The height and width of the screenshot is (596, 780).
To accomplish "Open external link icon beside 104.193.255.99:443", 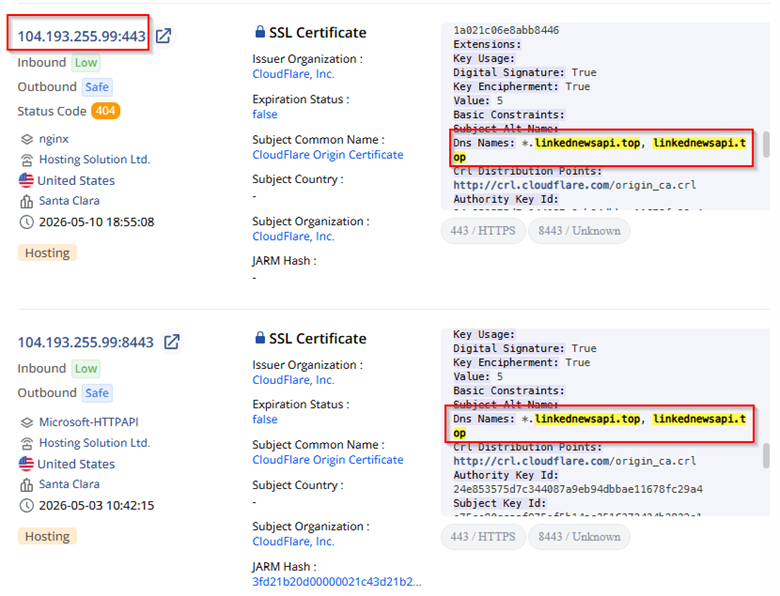I will pos(164,36).
